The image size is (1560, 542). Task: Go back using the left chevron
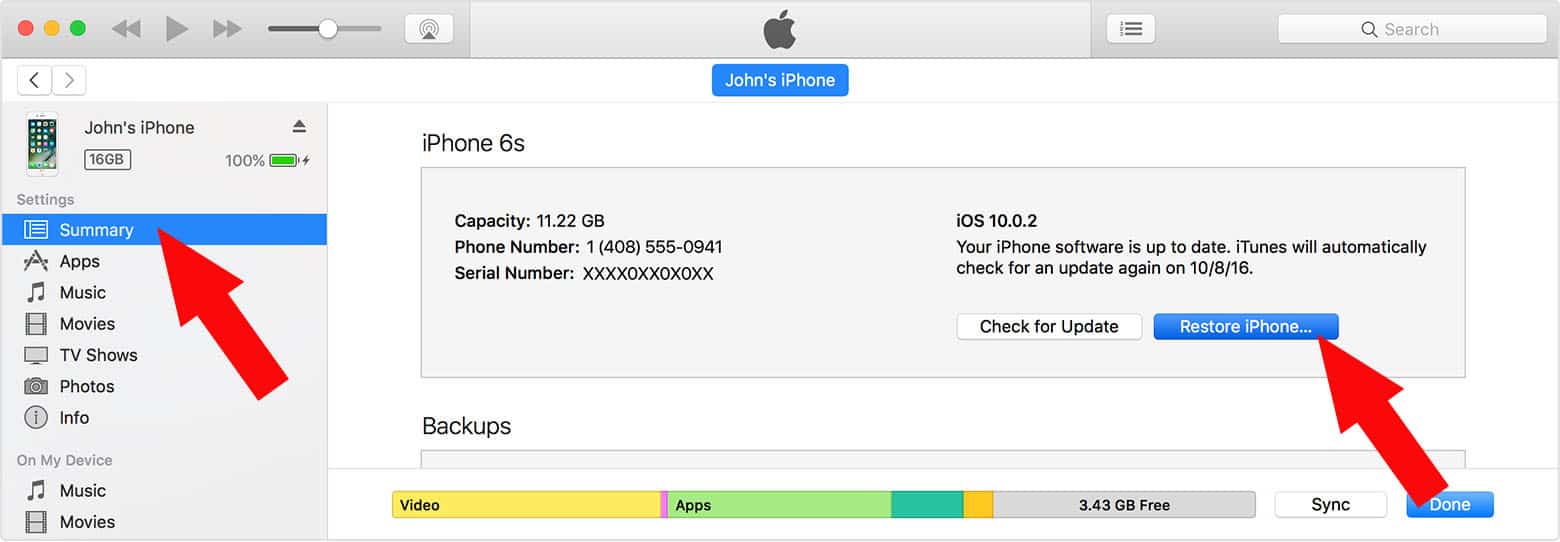coord(35,81)
